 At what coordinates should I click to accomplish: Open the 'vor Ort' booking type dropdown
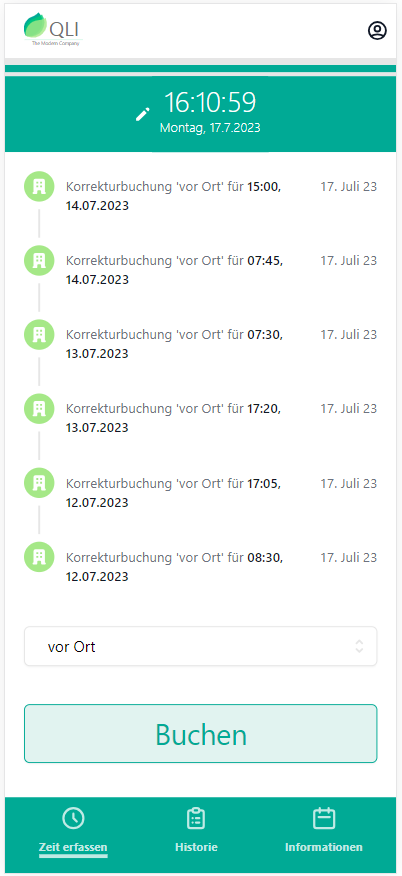200,646
